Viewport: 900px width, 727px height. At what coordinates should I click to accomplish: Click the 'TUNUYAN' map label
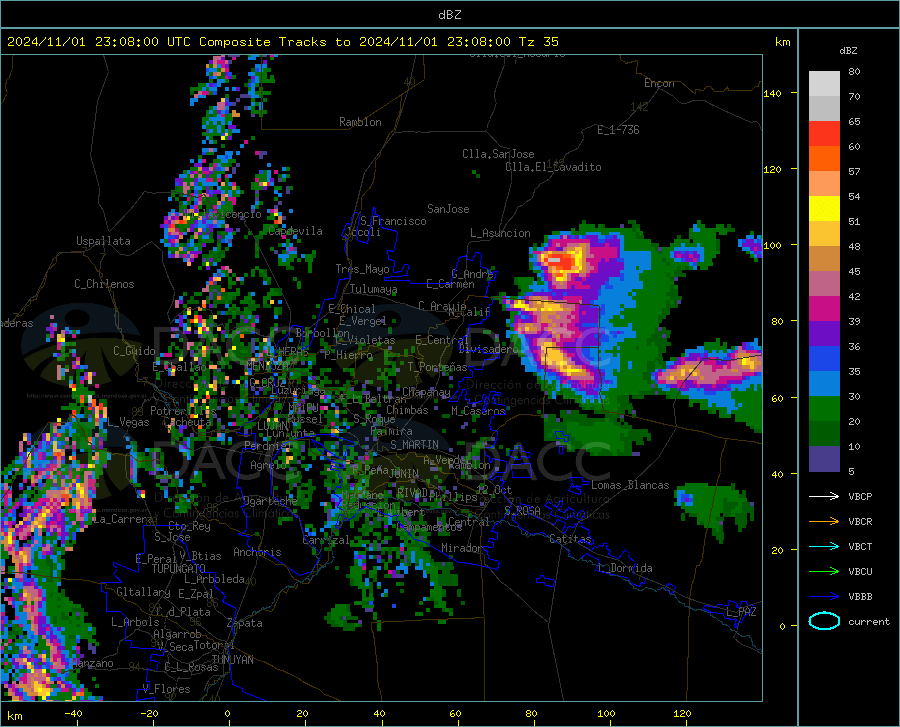click(232, 660)
